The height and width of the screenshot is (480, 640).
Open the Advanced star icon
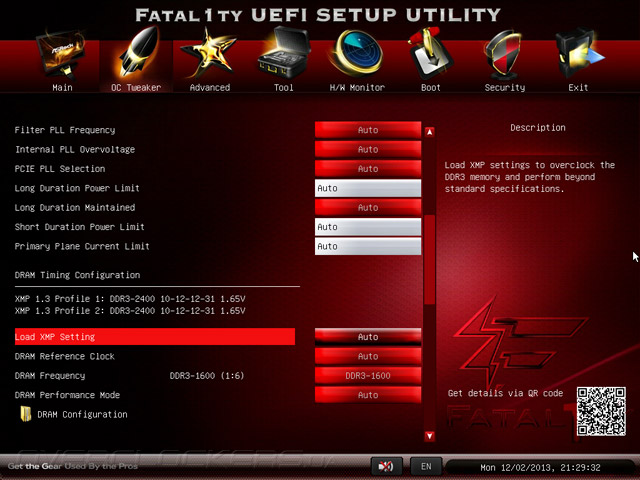click(208, 53)
